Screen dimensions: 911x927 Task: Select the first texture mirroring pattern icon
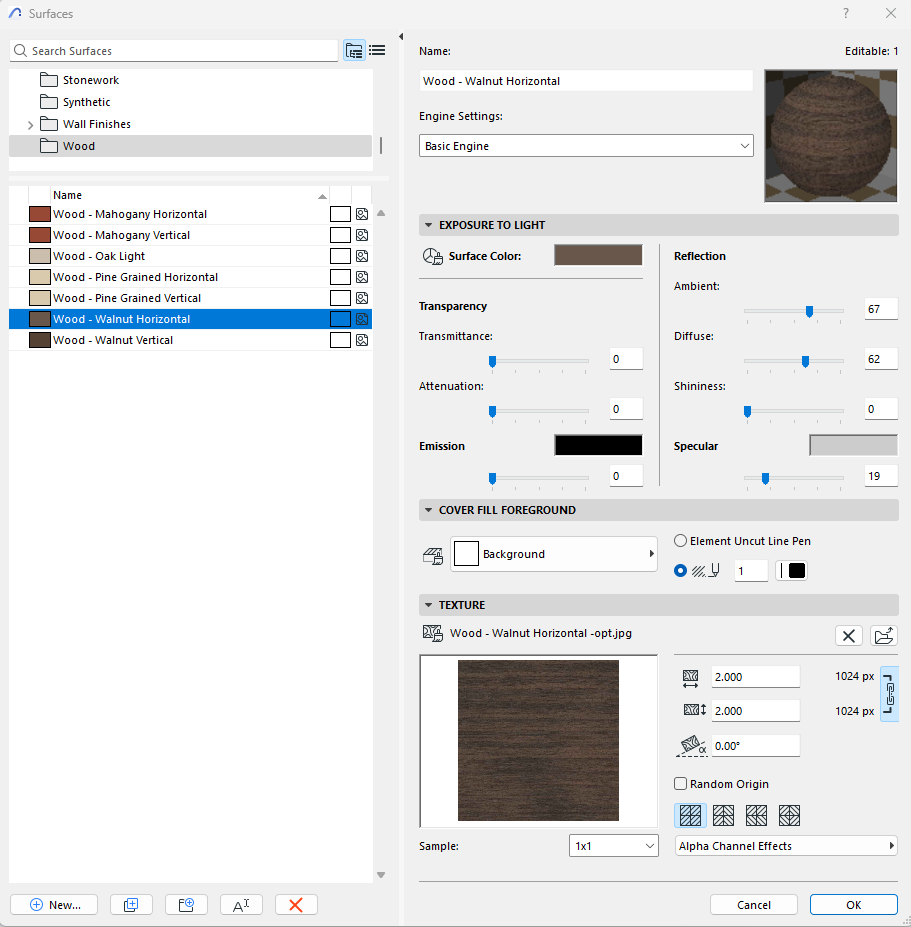point(691,815)
